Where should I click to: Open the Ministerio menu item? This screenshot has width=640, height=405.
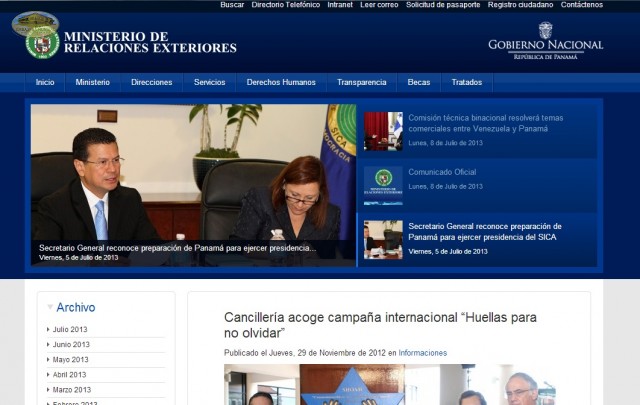(x=93, y=82)
